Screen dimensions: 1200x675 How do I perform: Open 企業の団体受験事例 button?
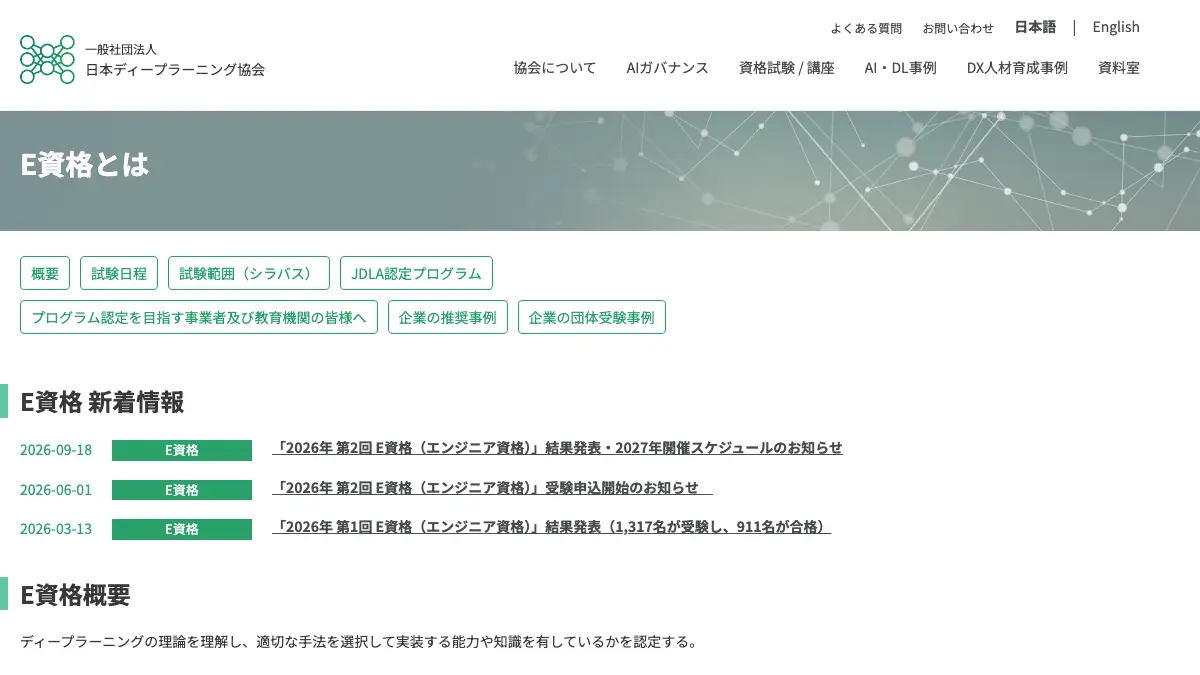click(x=592, y=317)
